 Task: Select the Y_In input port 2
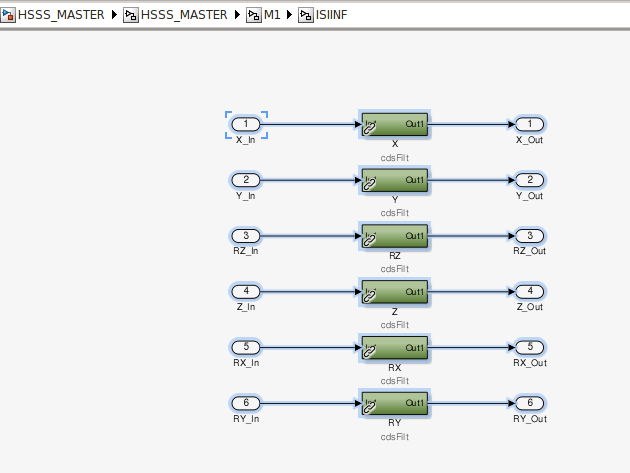click(x=246, y=180)
